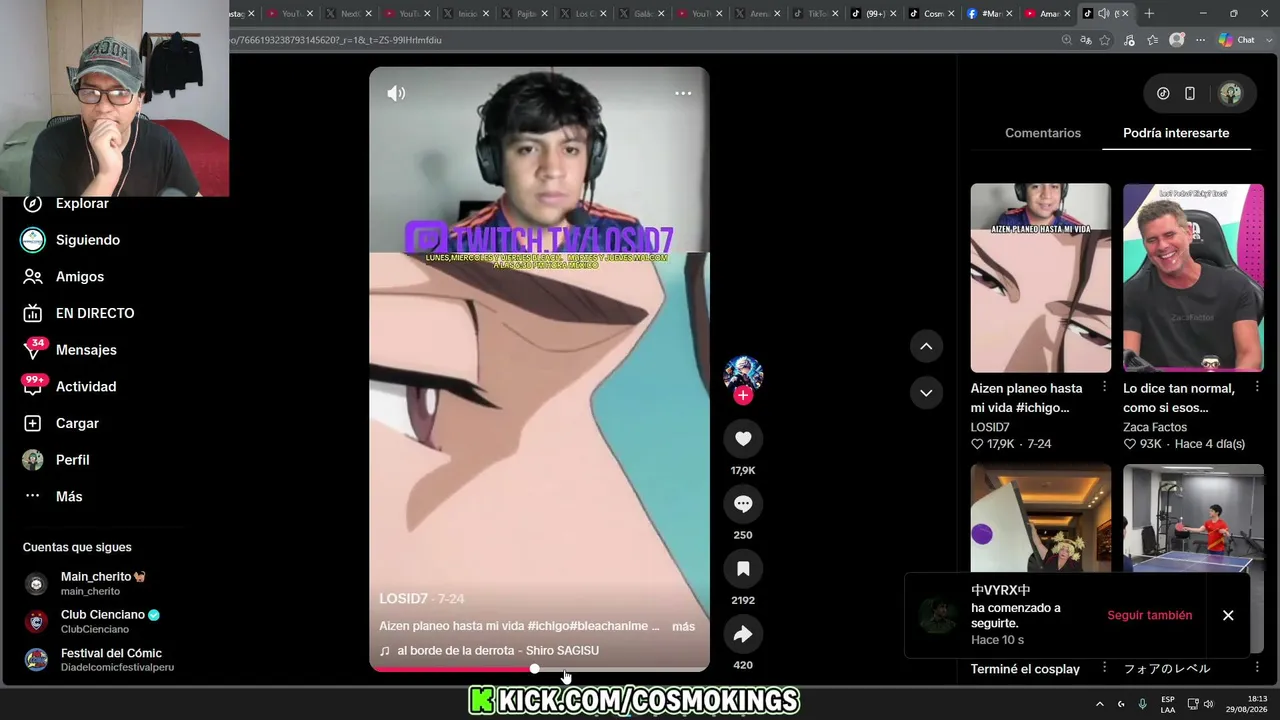1280x720 pixels.
Task: Open the LOSID7 username on the video
Action: pos(403,599)
